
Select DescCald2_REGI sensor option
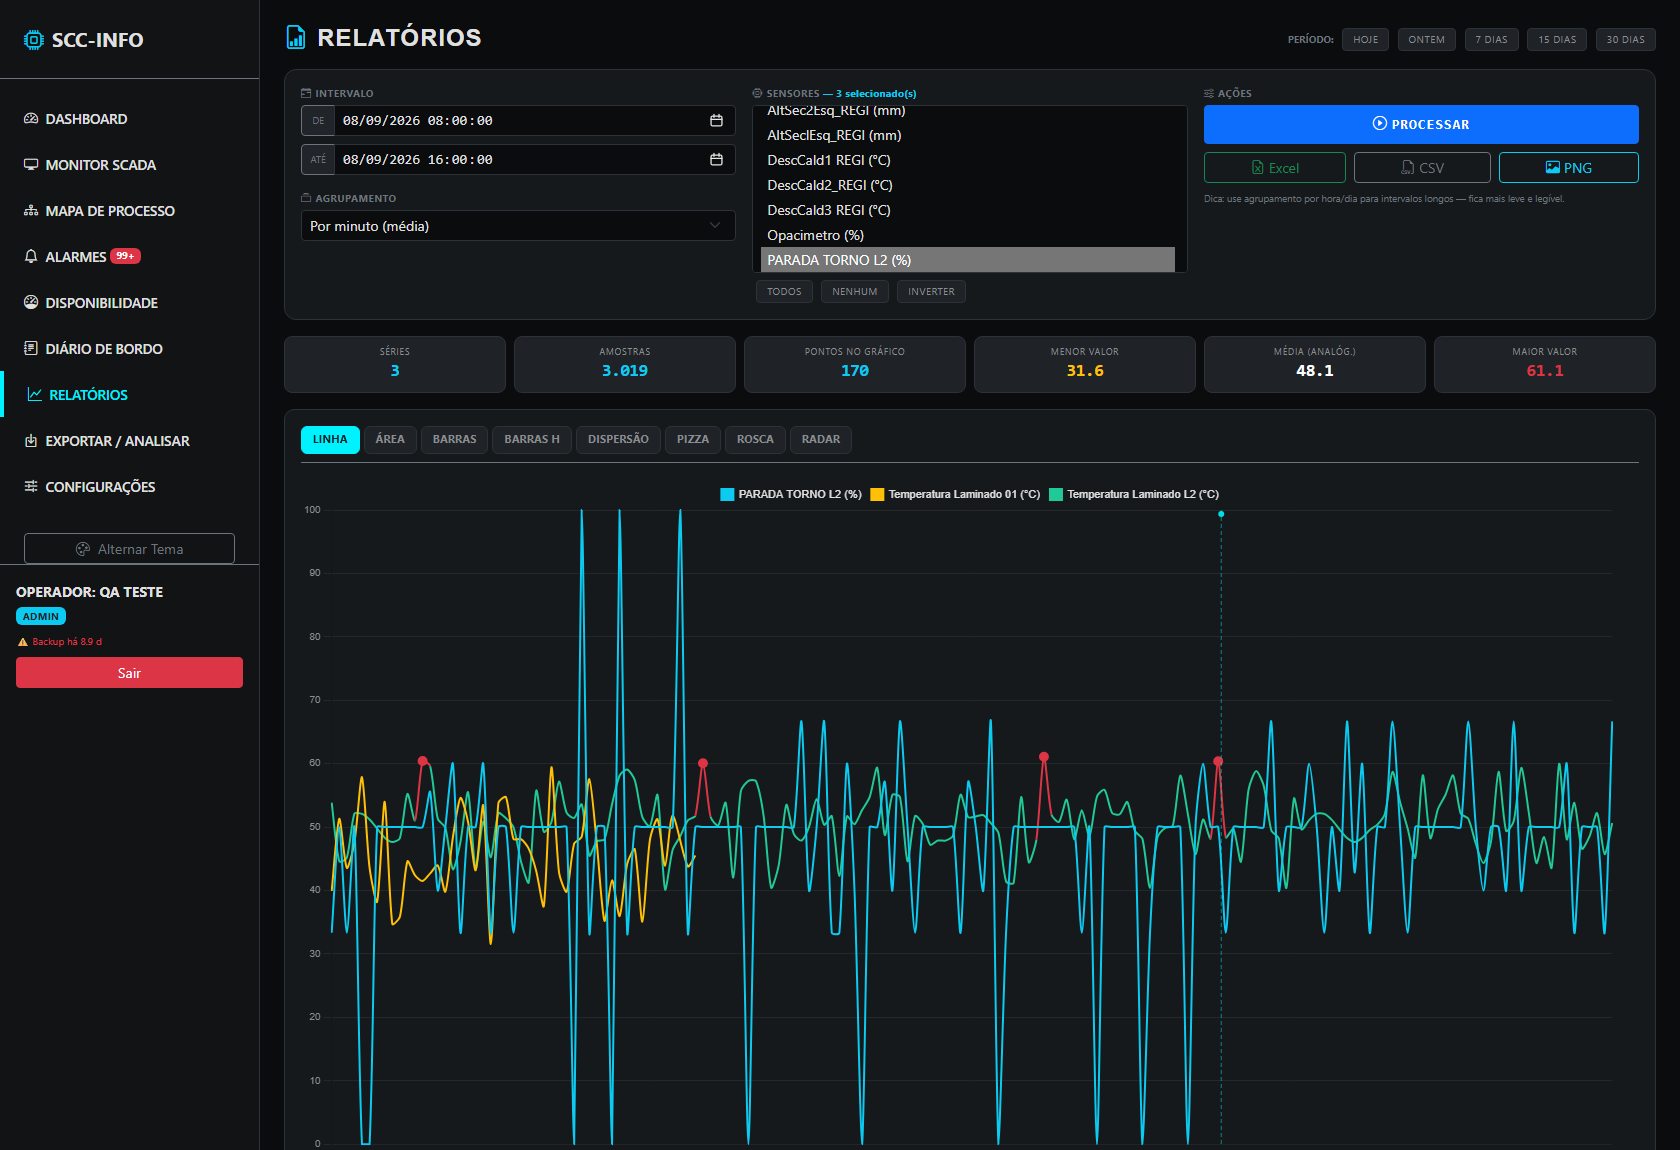click(x=967, y=185)
